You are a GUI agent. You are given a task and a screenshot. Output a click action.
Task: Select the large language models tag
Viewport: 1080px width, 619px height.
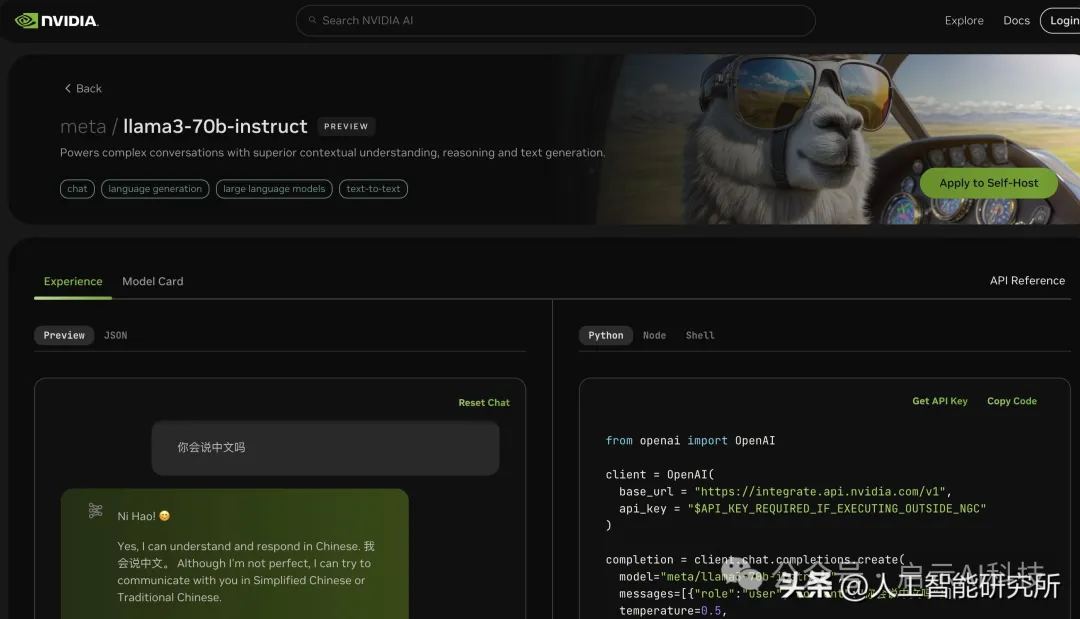(x=274, y=189)
